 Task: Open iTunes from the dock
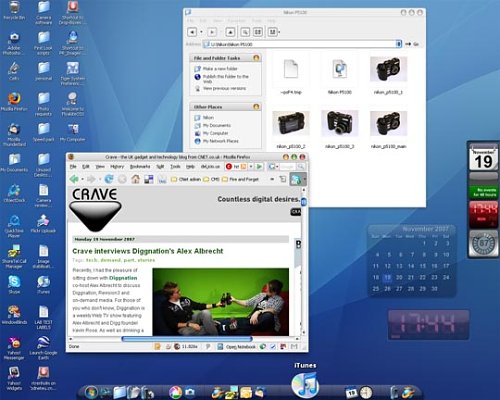tap(305, 385)
